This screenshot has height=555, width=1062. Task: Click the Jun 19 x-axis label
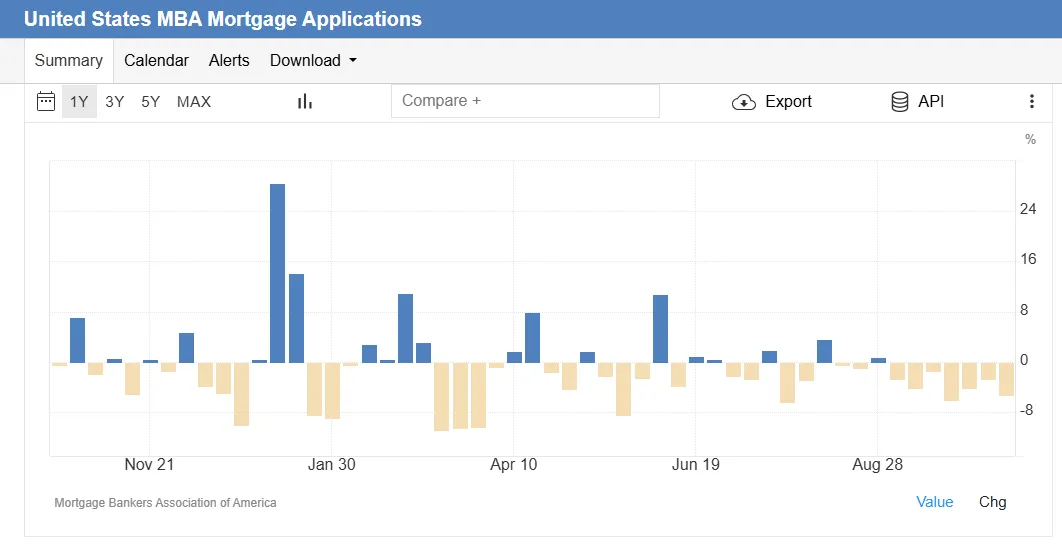point(696,465)
